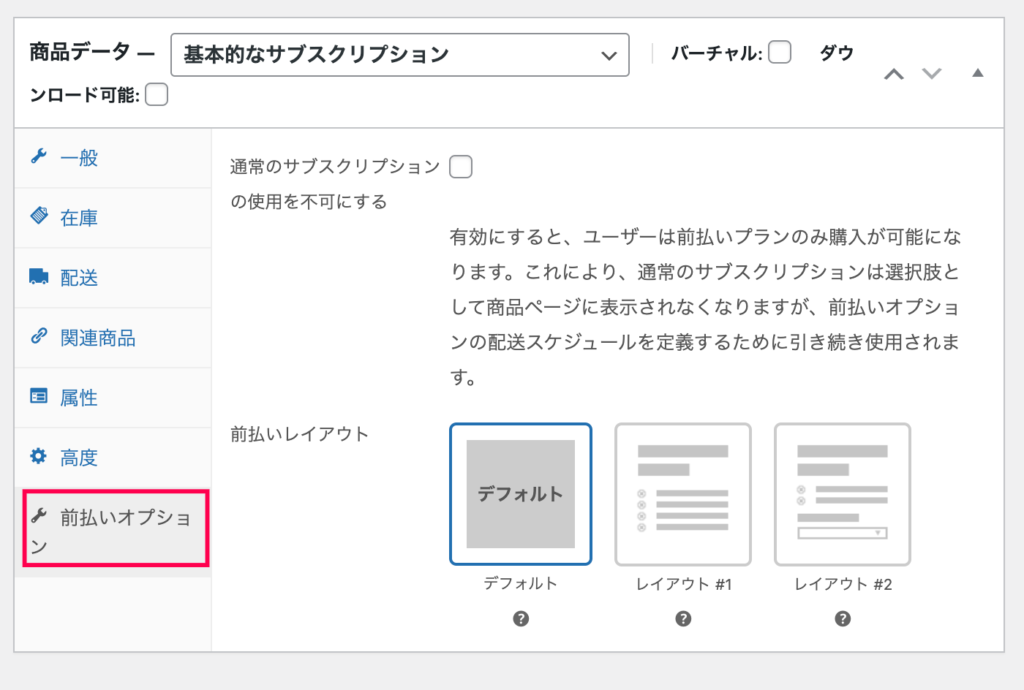
Task: Click the デフォルト caption below the thumbnail
Action: [520, 583]
